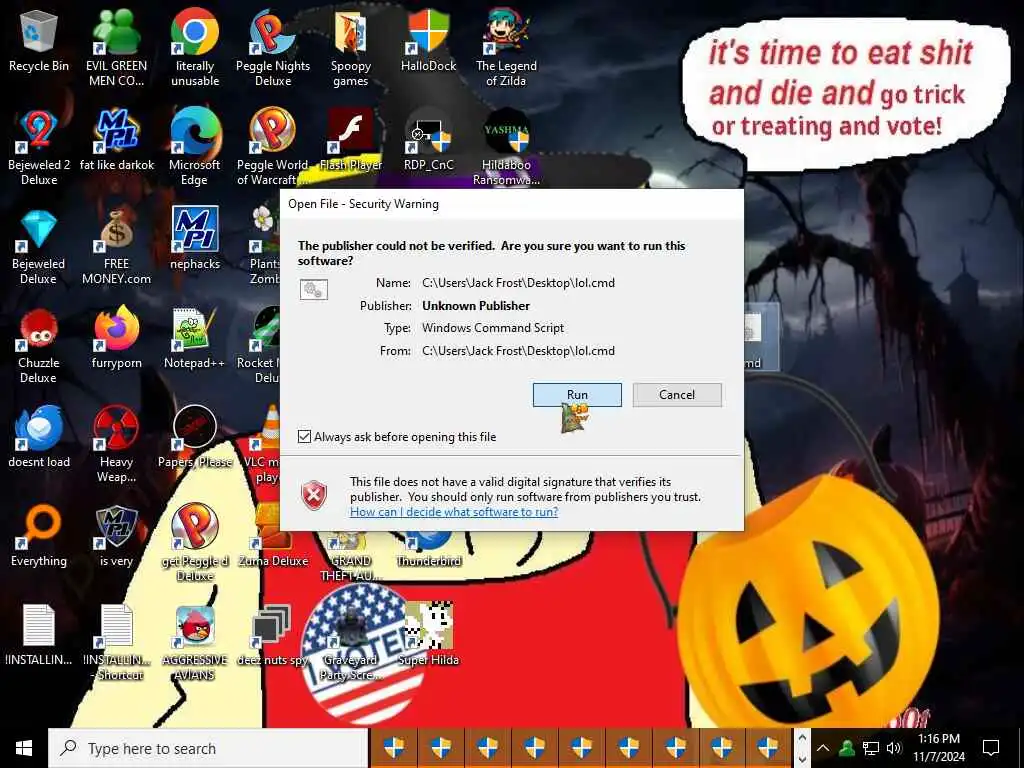
Task: Launch Microsoft Edge from desktop
Action: pos(195,148)
